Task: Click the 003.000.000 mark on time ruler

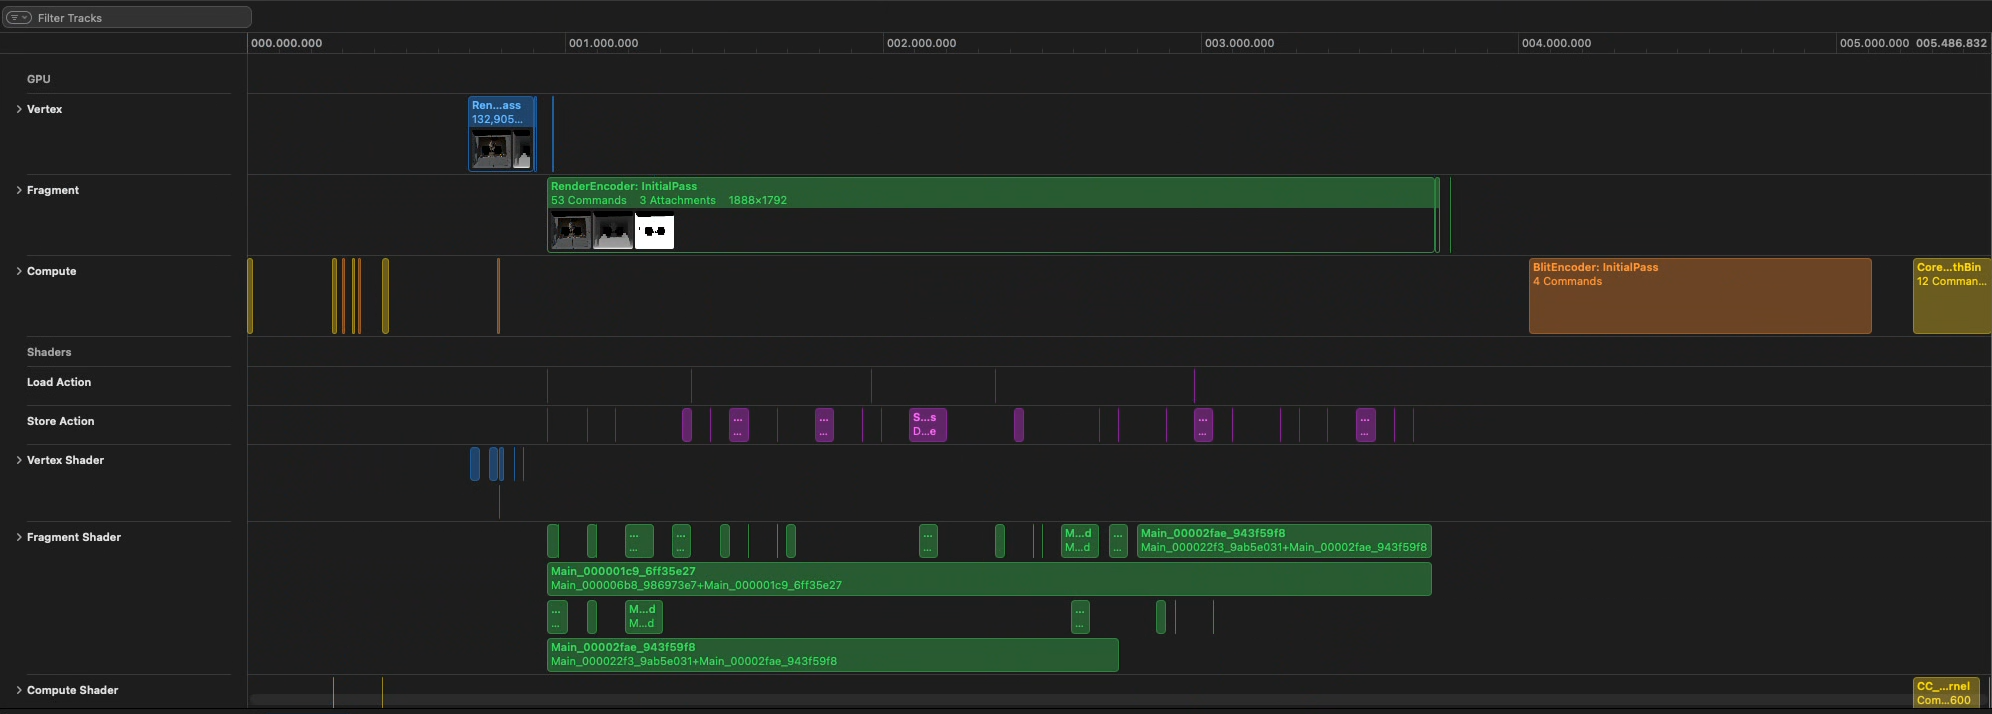Action: tap(1239, 43)
